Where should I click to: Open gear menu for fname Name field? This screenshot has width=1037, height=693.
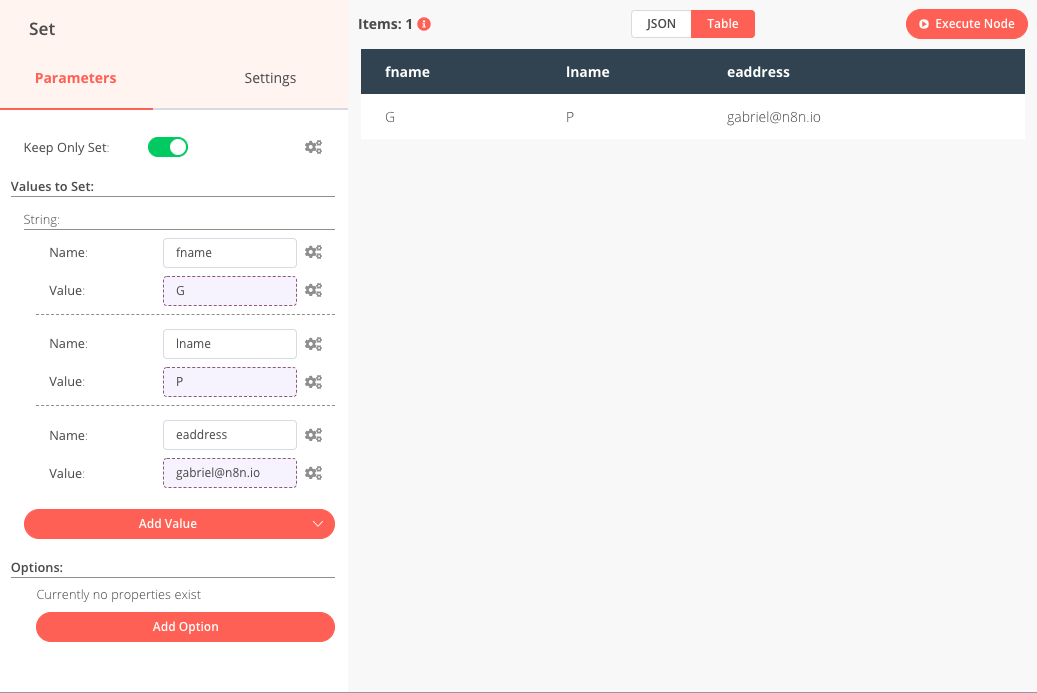pos(313,252)
